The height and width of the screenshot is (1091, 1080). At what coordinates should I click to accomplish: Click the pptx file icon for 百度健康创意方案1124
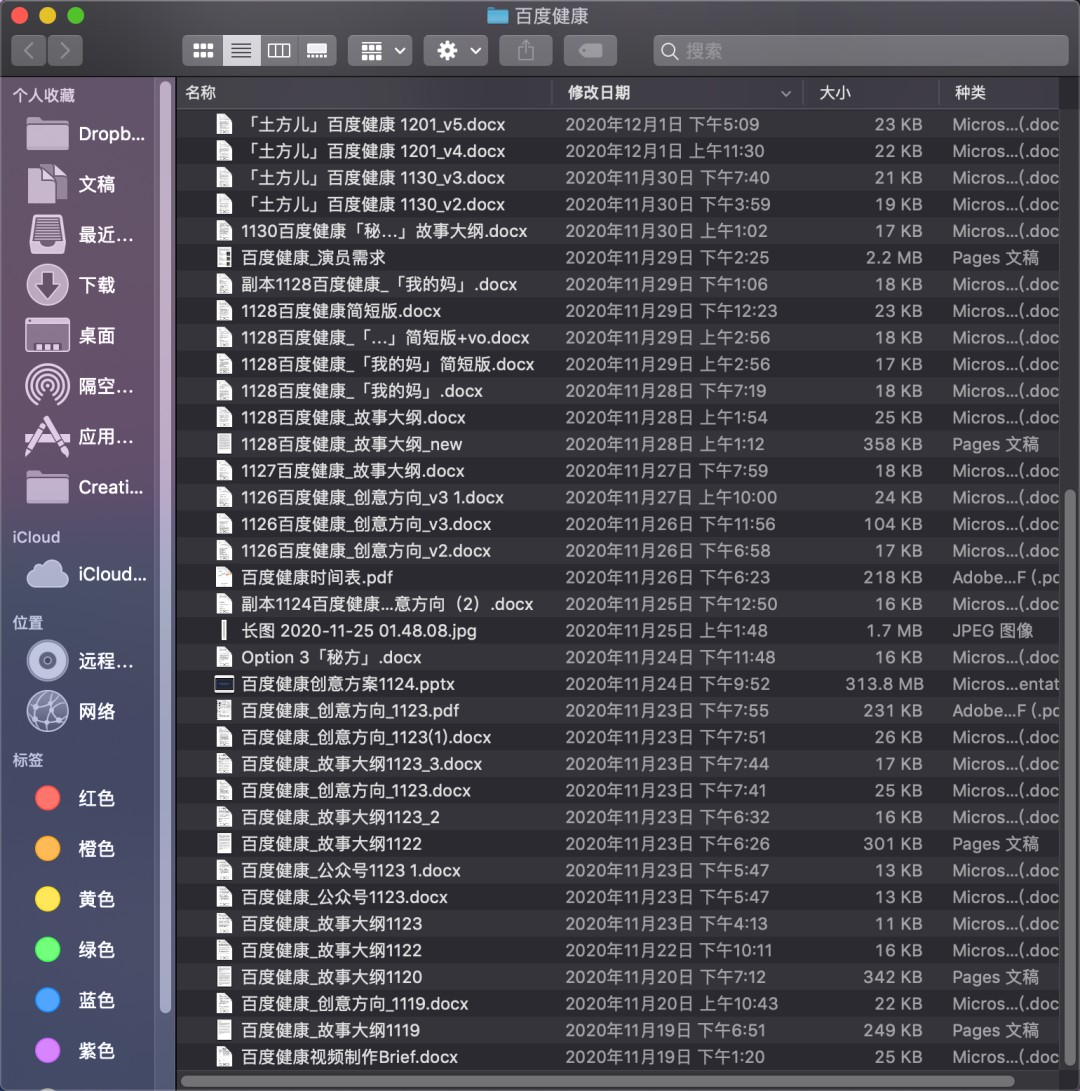(224, 684)
